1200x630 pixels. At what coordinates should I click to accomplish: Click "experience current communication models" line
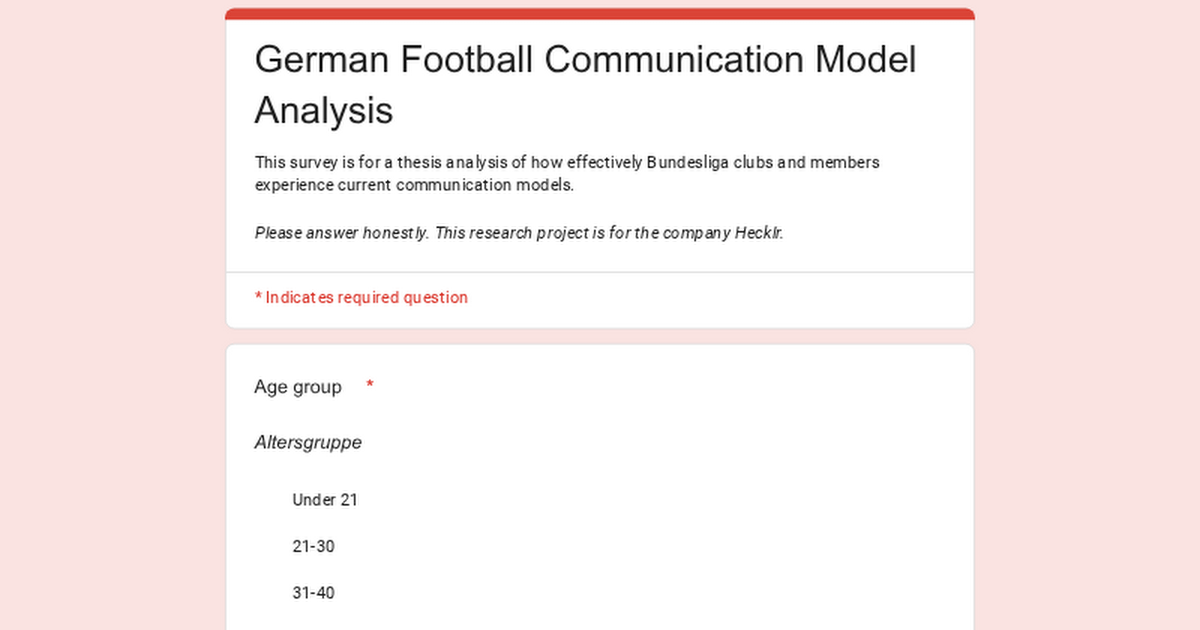point(414,185)
